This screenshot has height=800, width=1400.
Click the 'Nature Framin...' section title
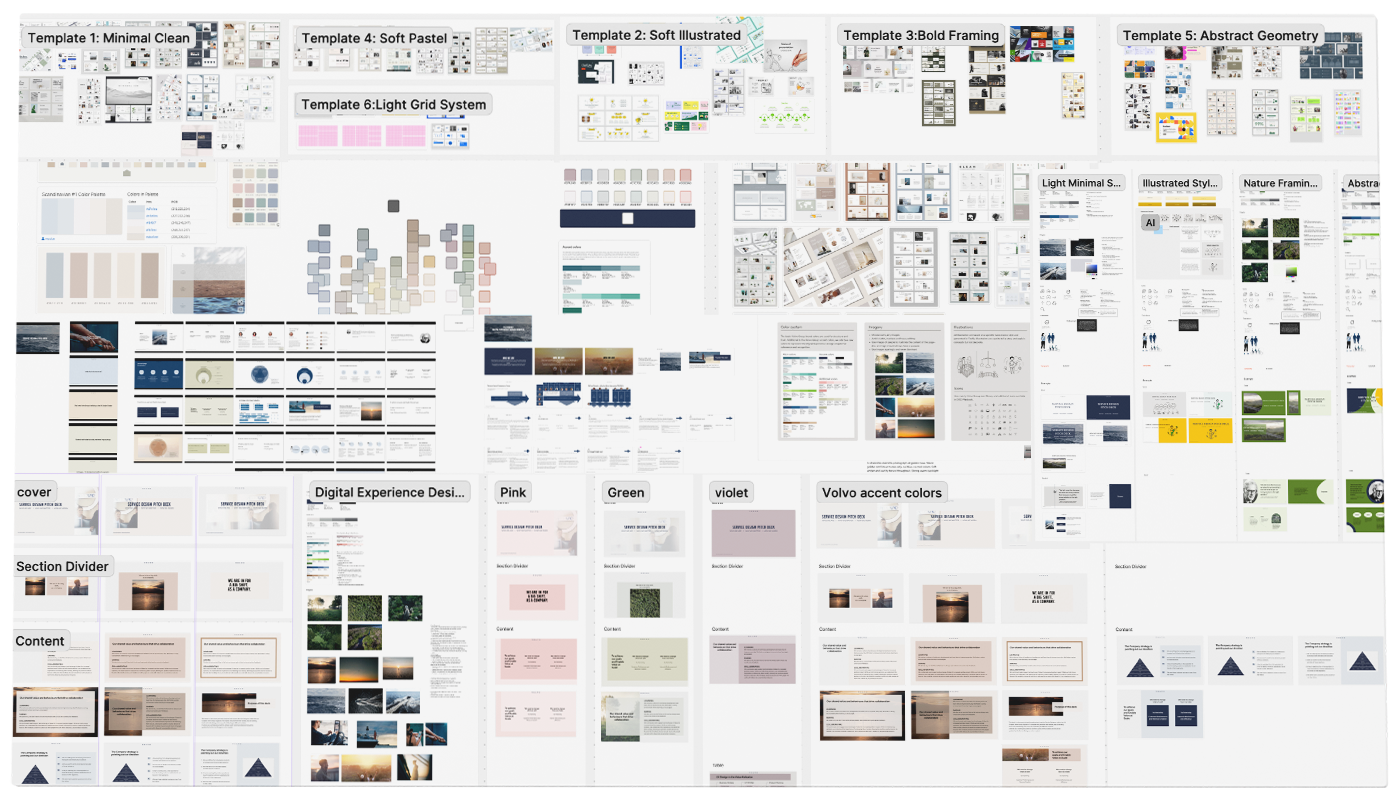pyautogui.click(x=1280, y=183)
